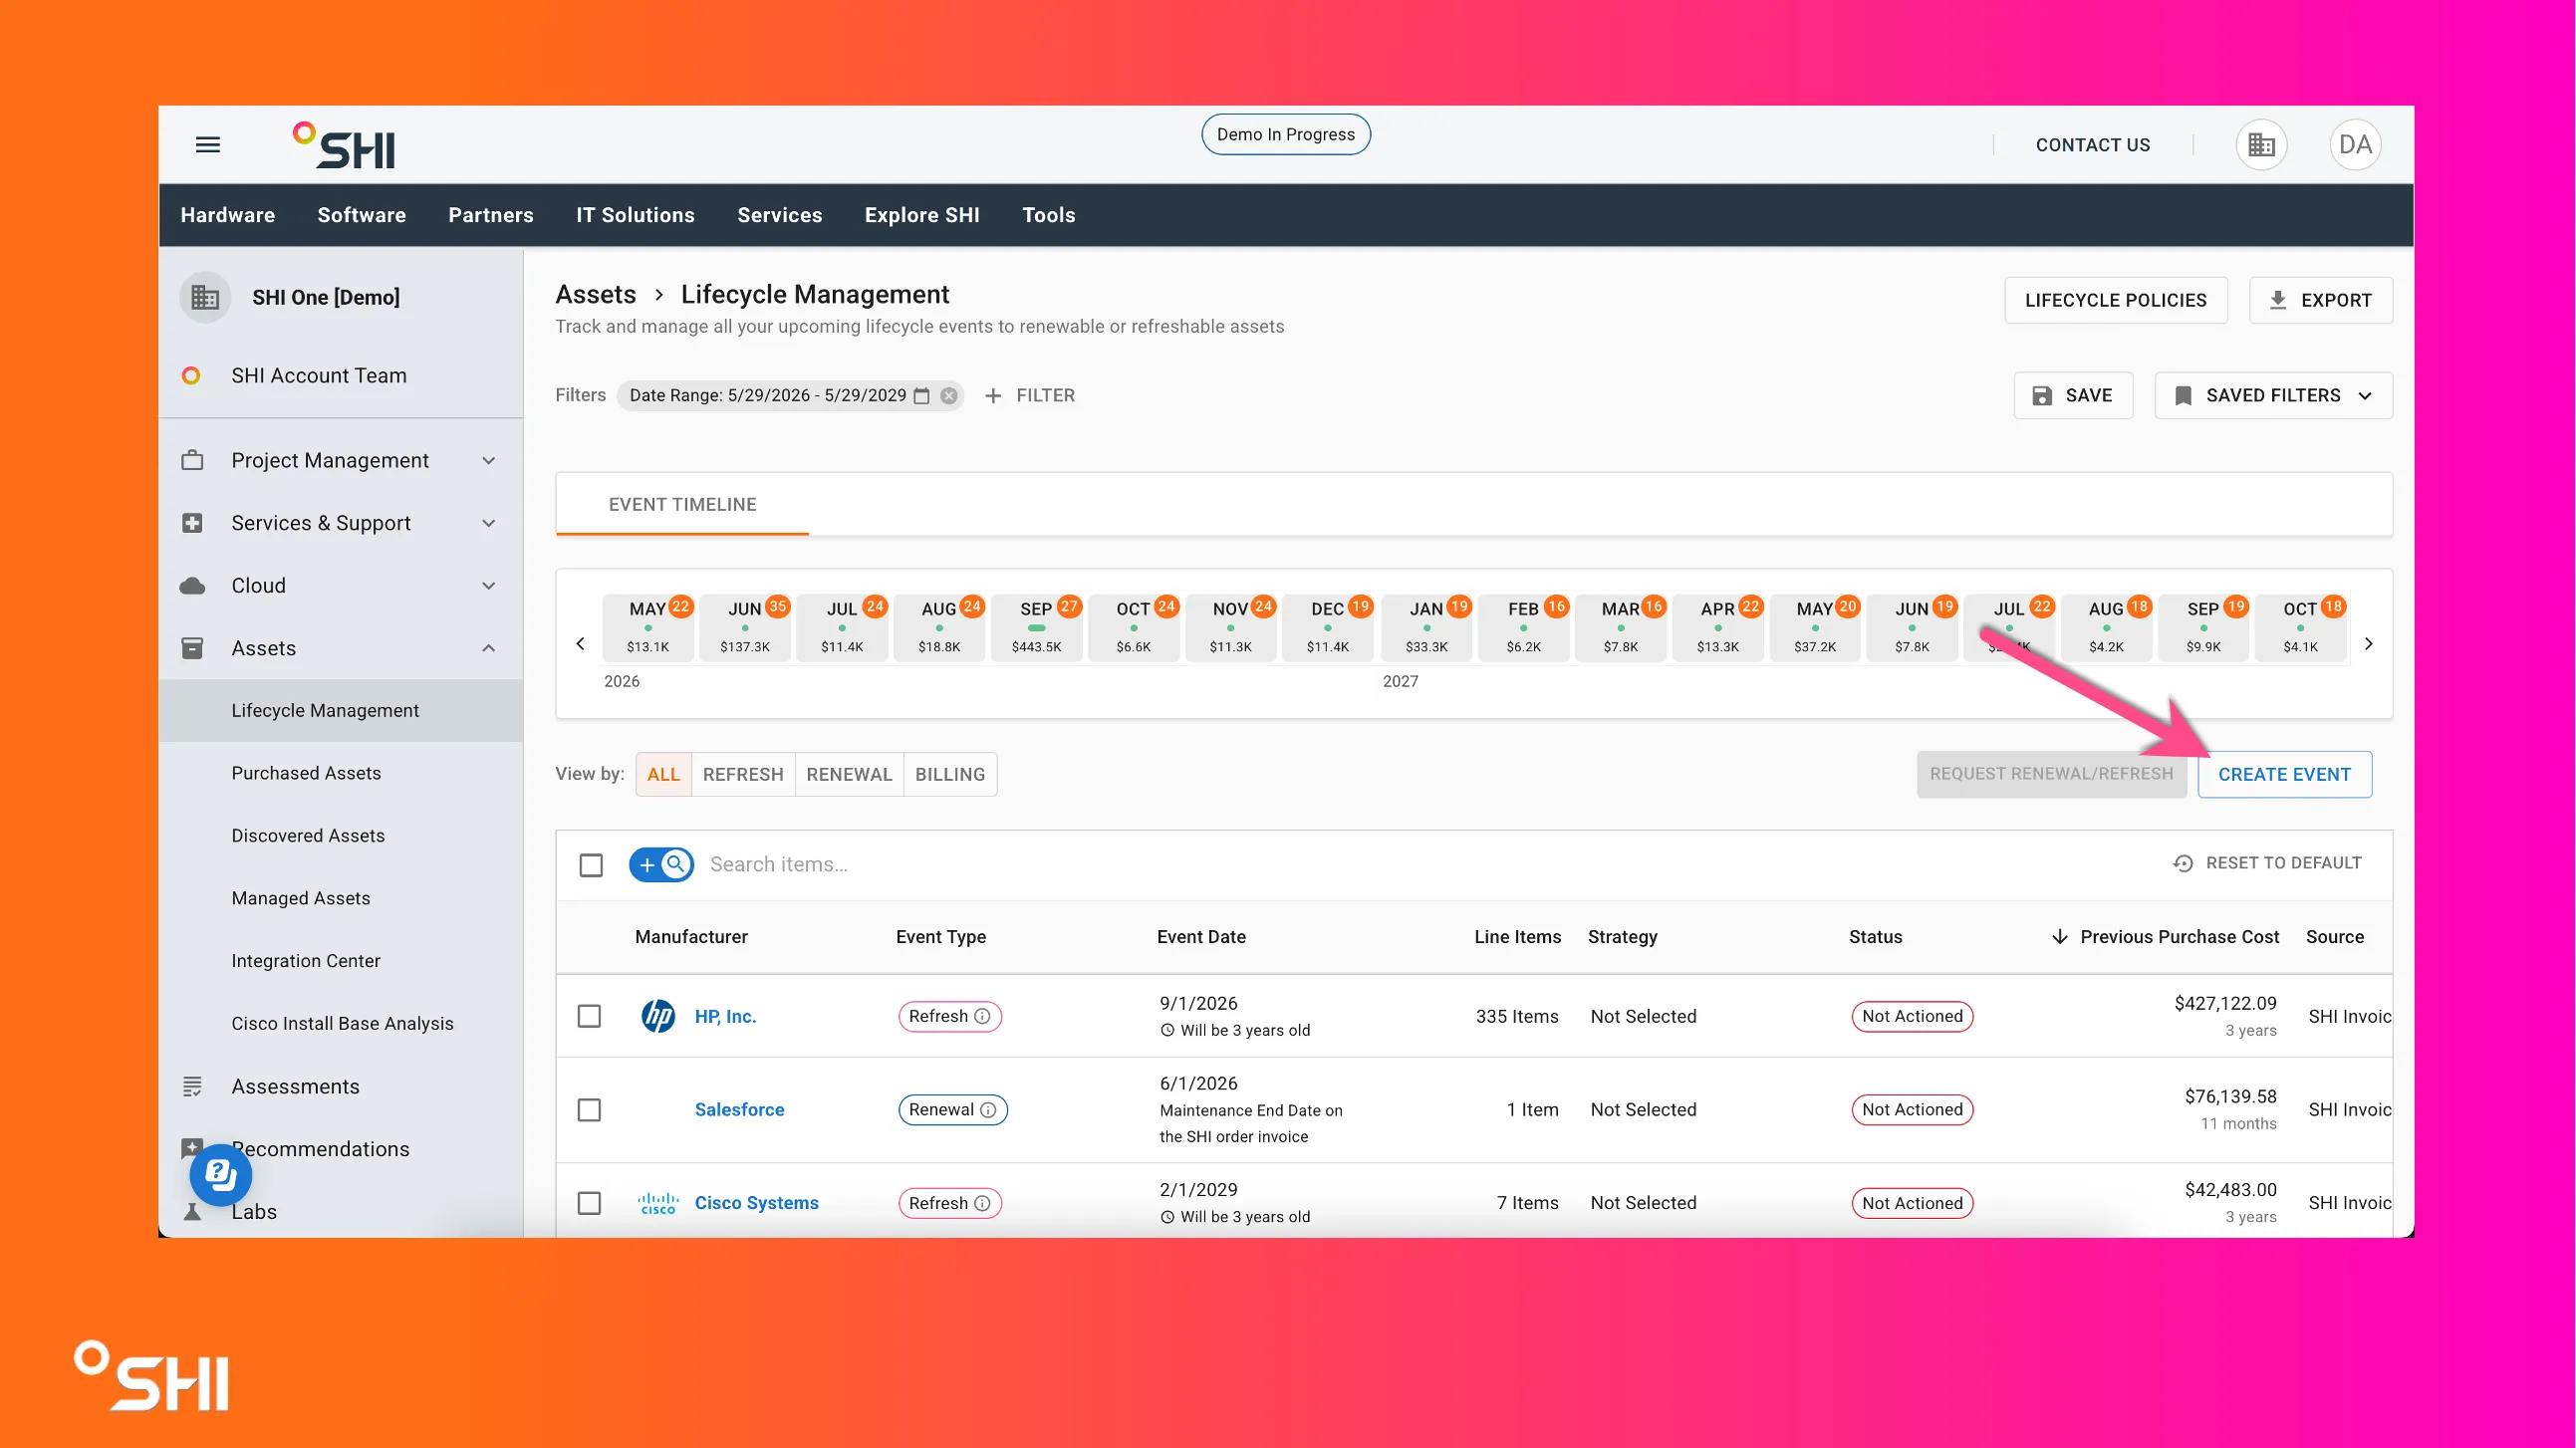Viewport: 2576px width, 1448px height.
Task: Expand the Project Management section
Action: 340,461
